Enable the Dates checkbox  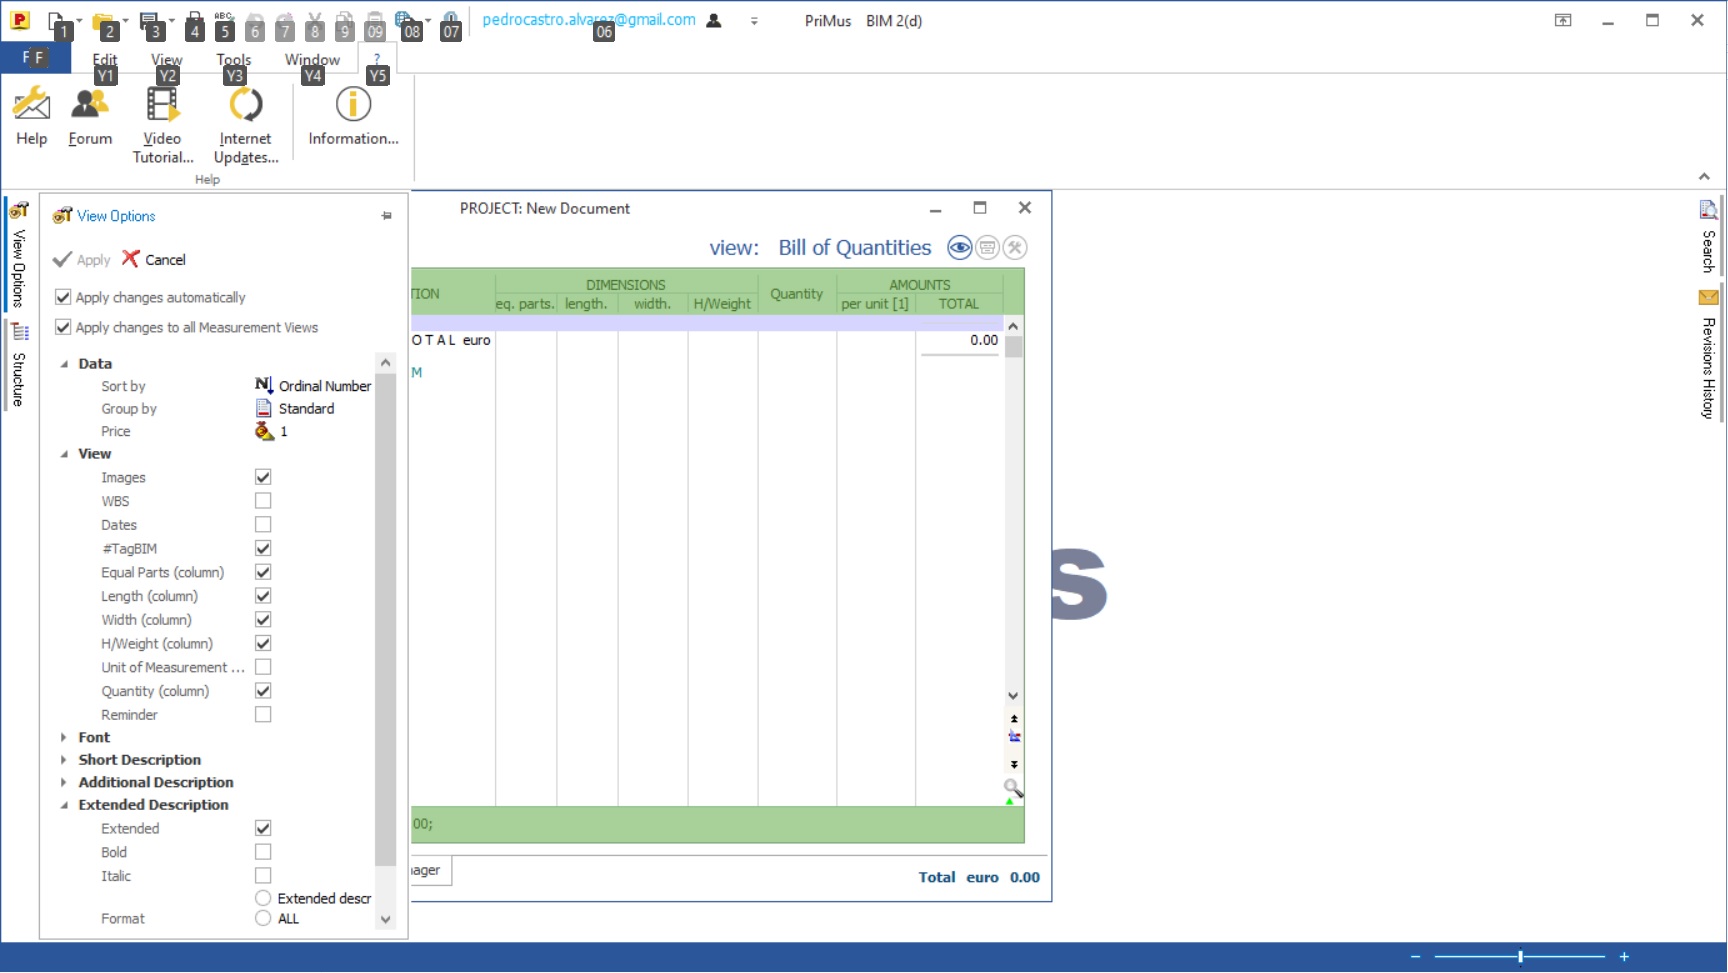tap(263, 525)
